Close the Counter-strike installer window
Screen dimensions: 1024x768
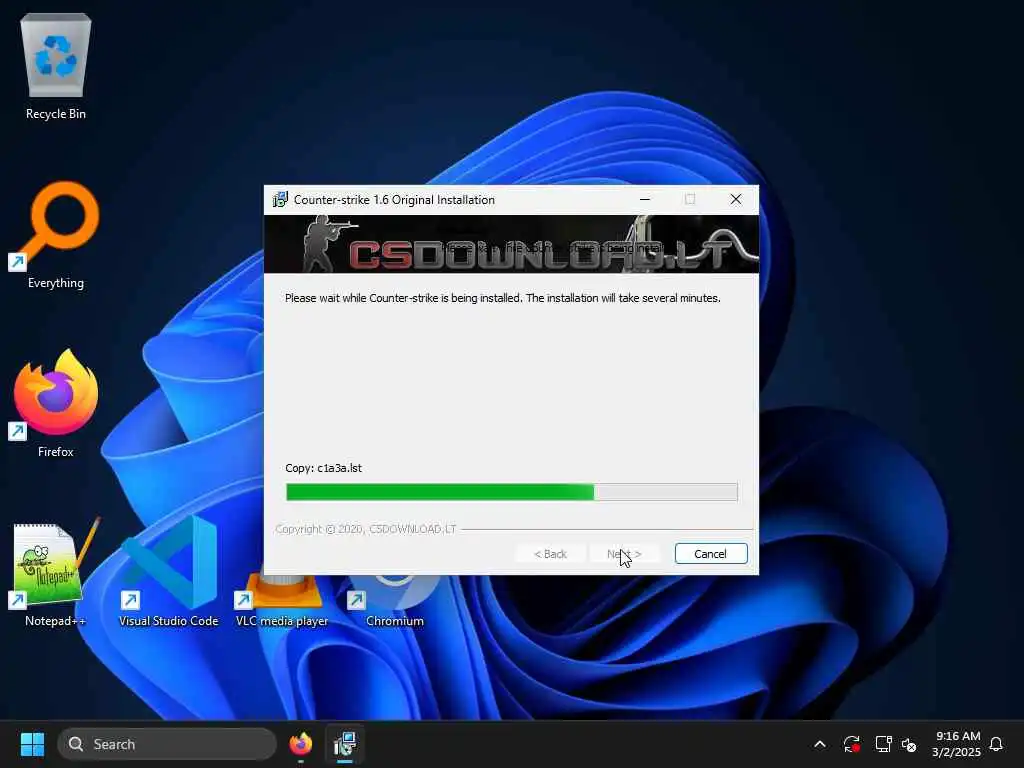click(x=735, y=199)
